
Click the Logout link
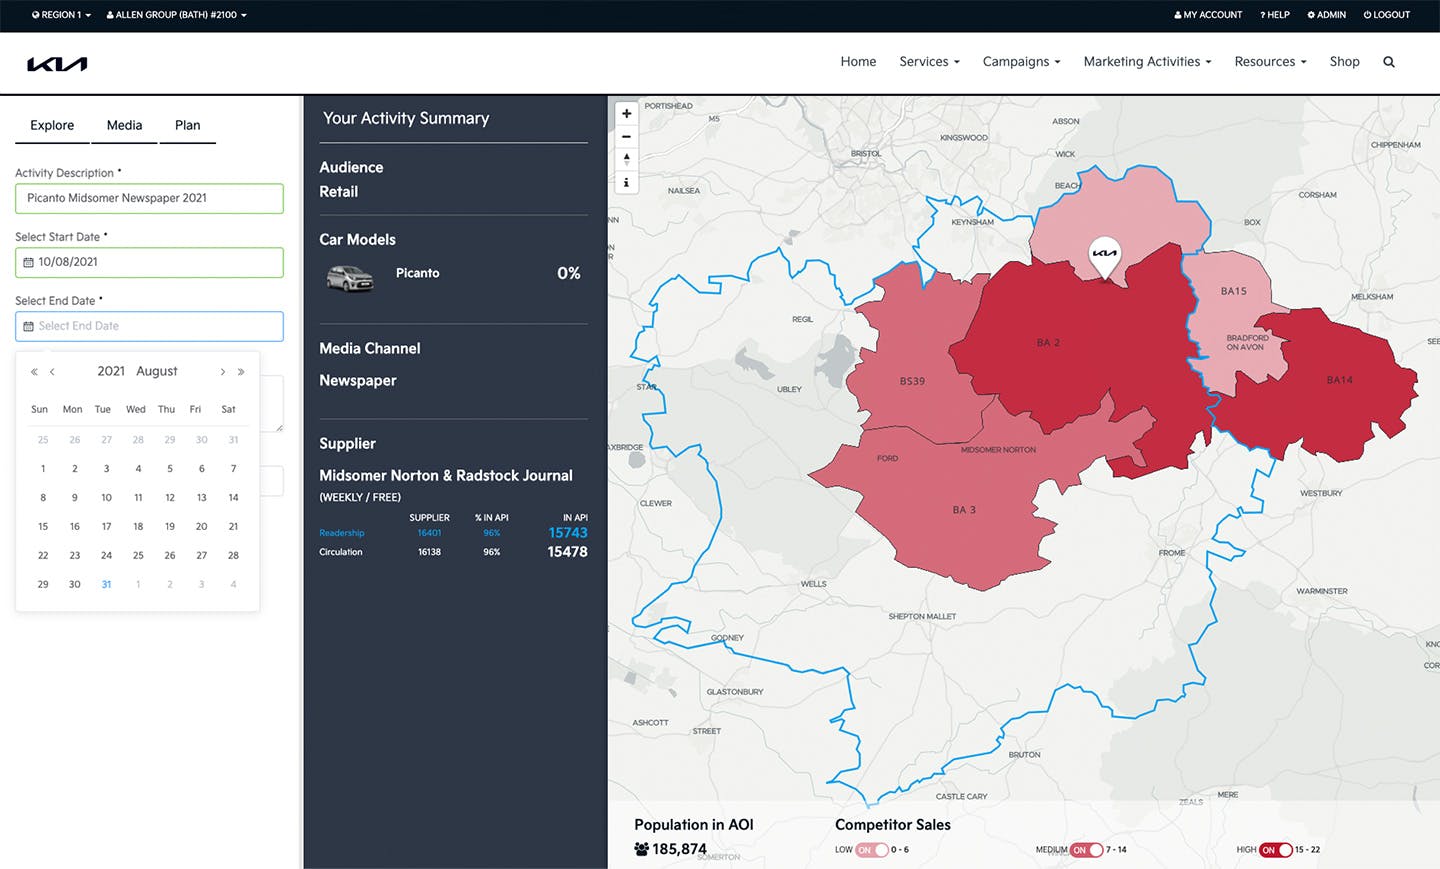tap(1386, 15)
